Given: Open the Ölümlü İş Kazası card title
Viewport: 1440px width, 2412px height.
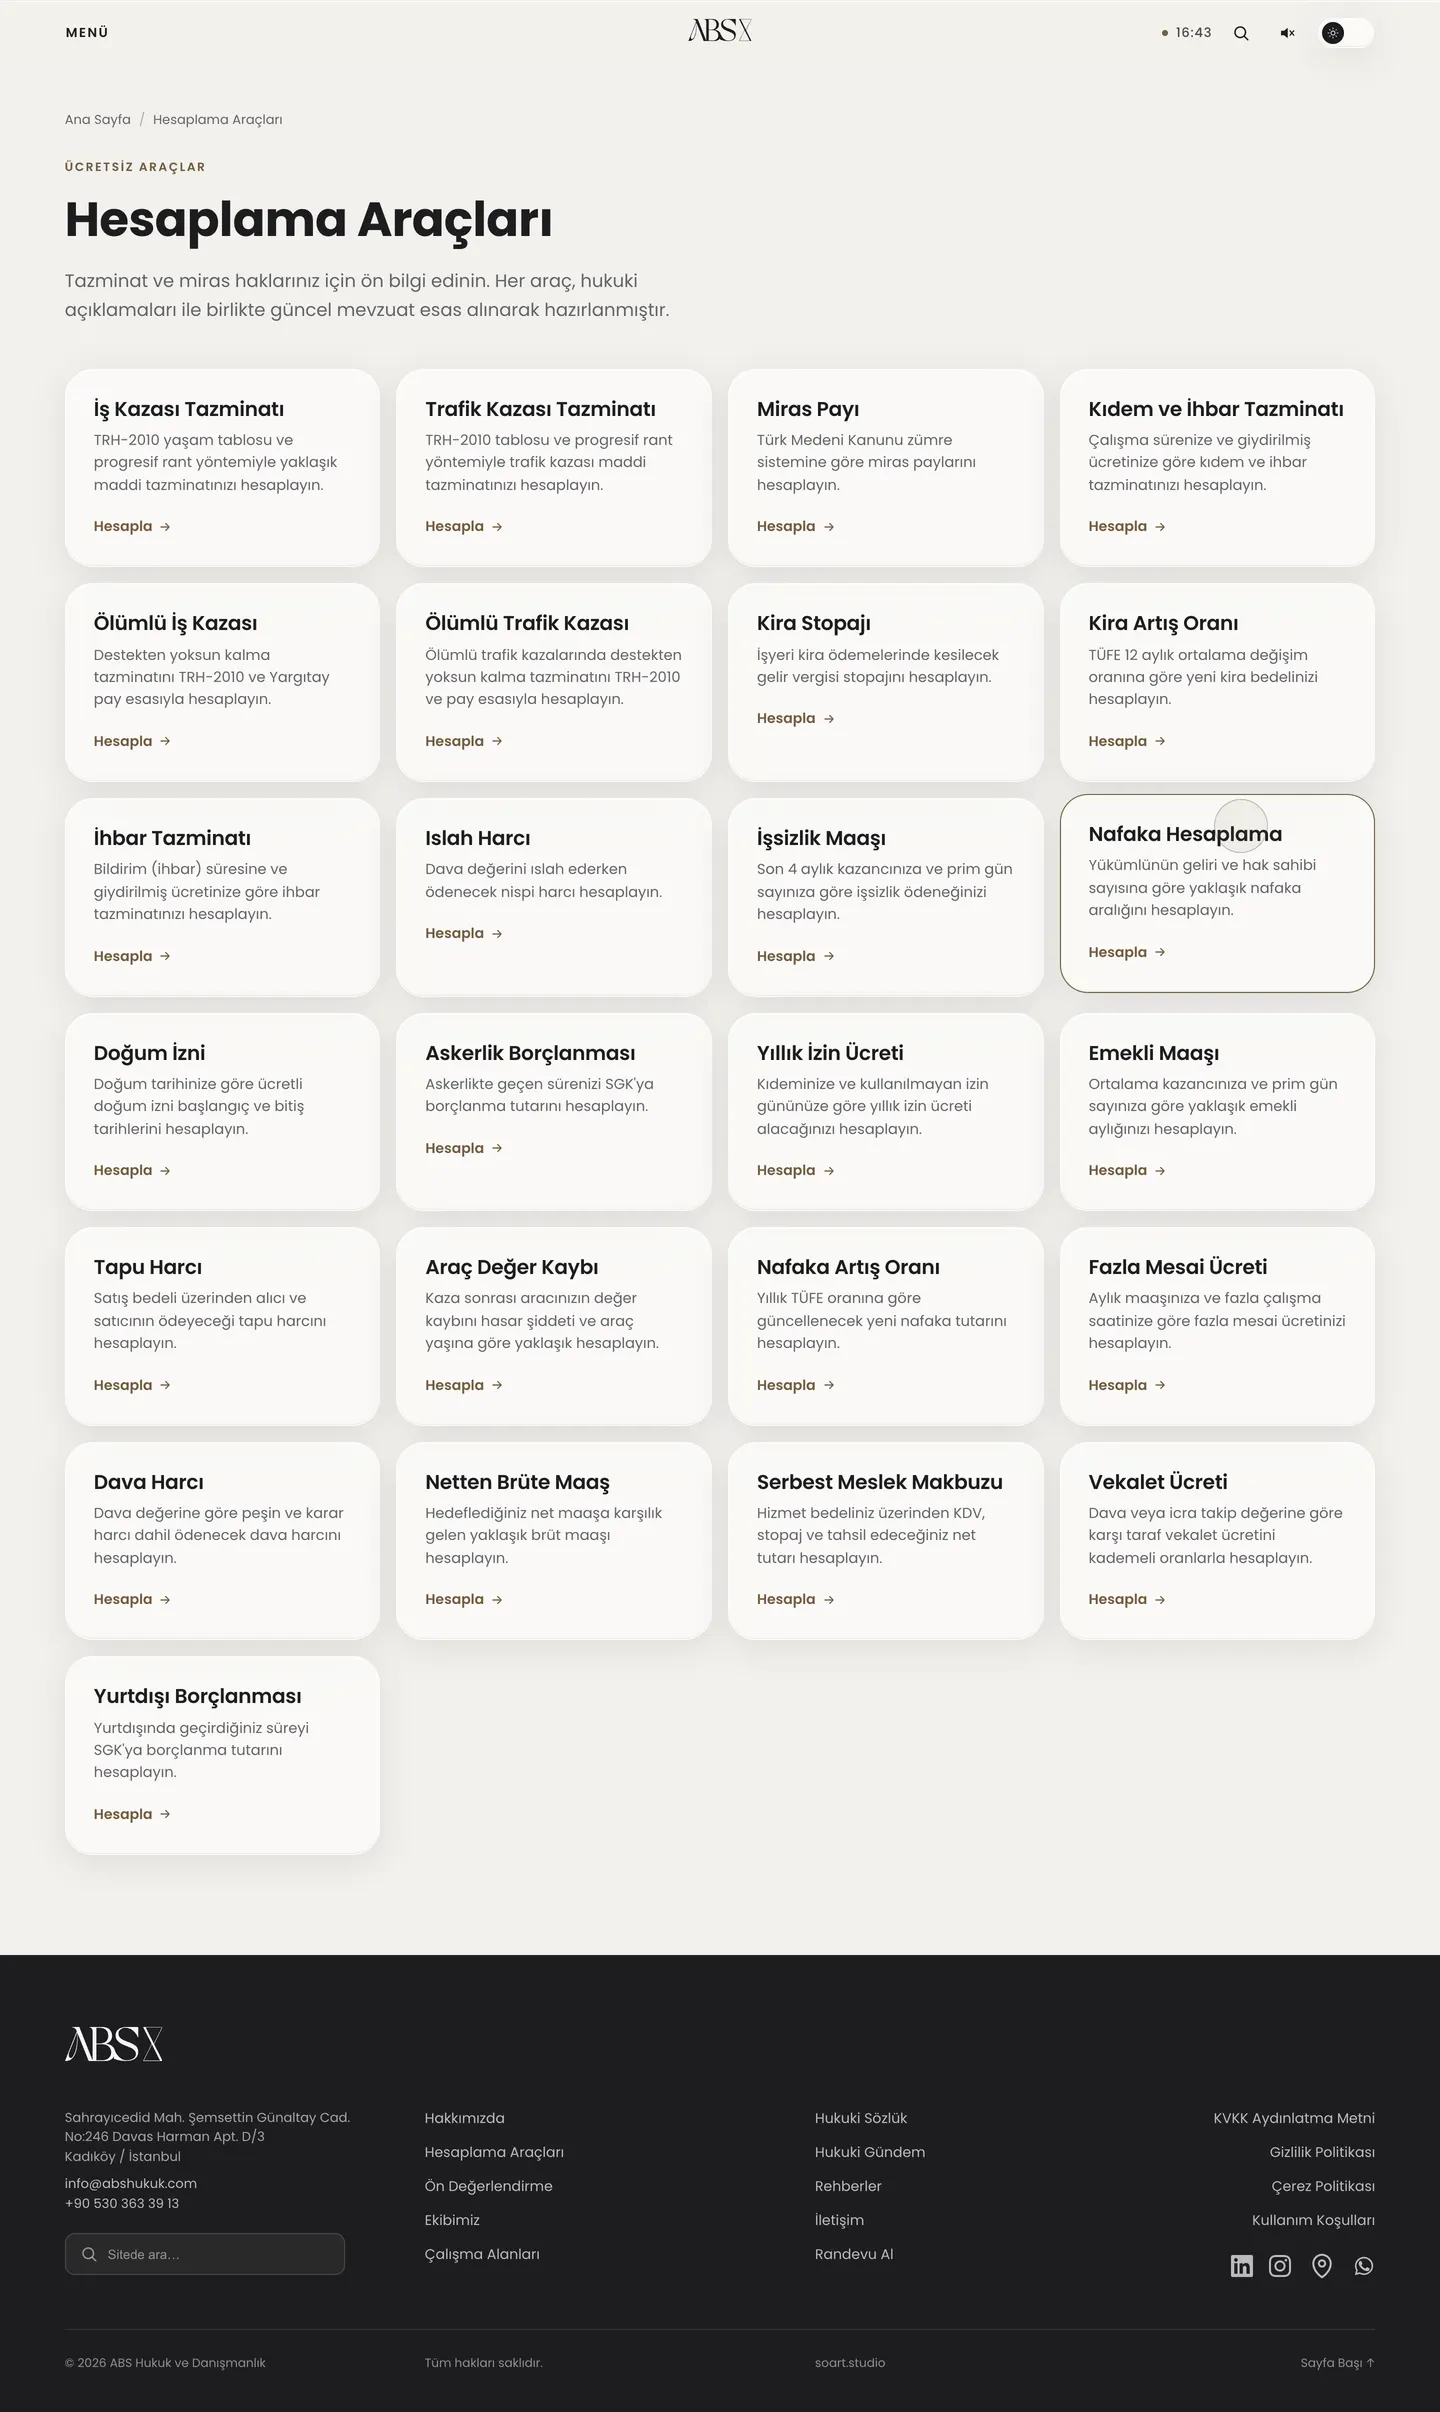Looking at the screenshot, I should click(x=175, y=624).
